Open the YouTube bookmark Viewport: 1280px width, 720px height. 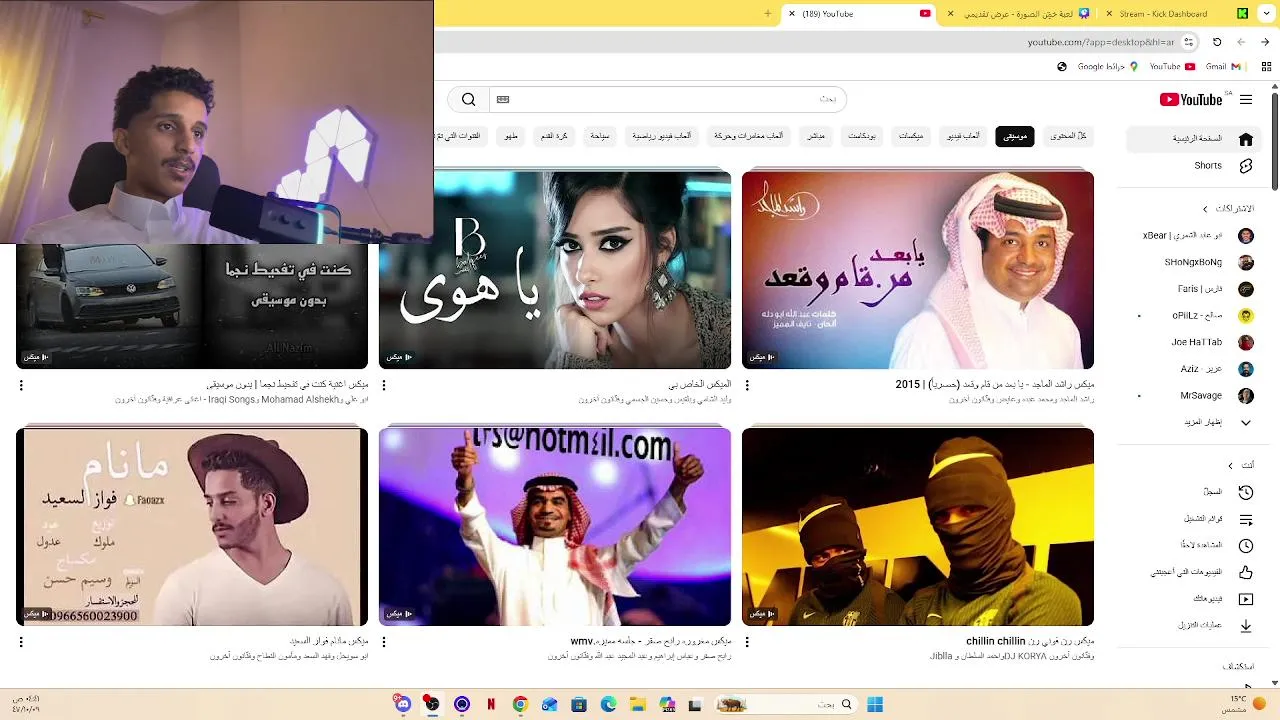(1172, 67)
